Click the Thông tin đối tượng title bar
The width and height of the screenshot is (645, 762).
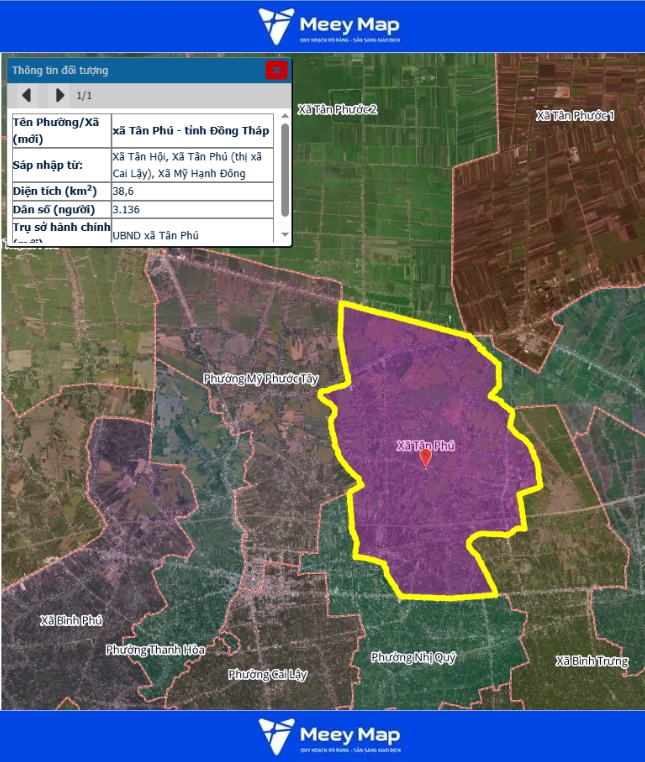[x=130, y=70]
